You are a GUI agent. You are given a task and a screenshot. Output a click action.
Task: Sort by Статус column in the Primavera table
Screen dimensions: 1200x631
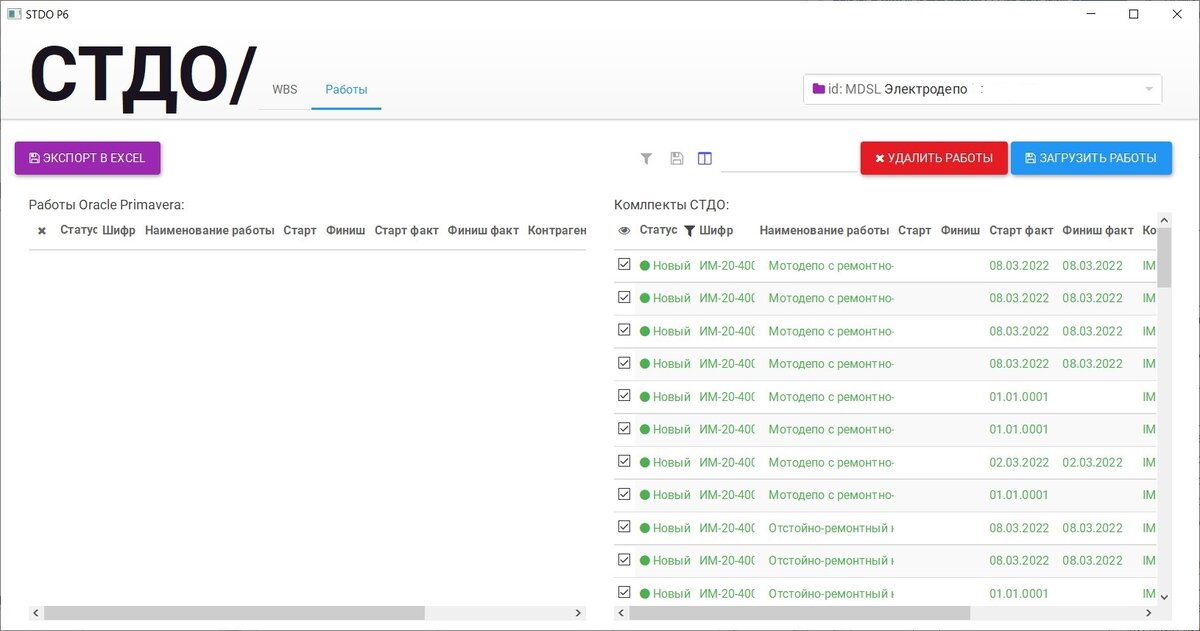[78, 230]
